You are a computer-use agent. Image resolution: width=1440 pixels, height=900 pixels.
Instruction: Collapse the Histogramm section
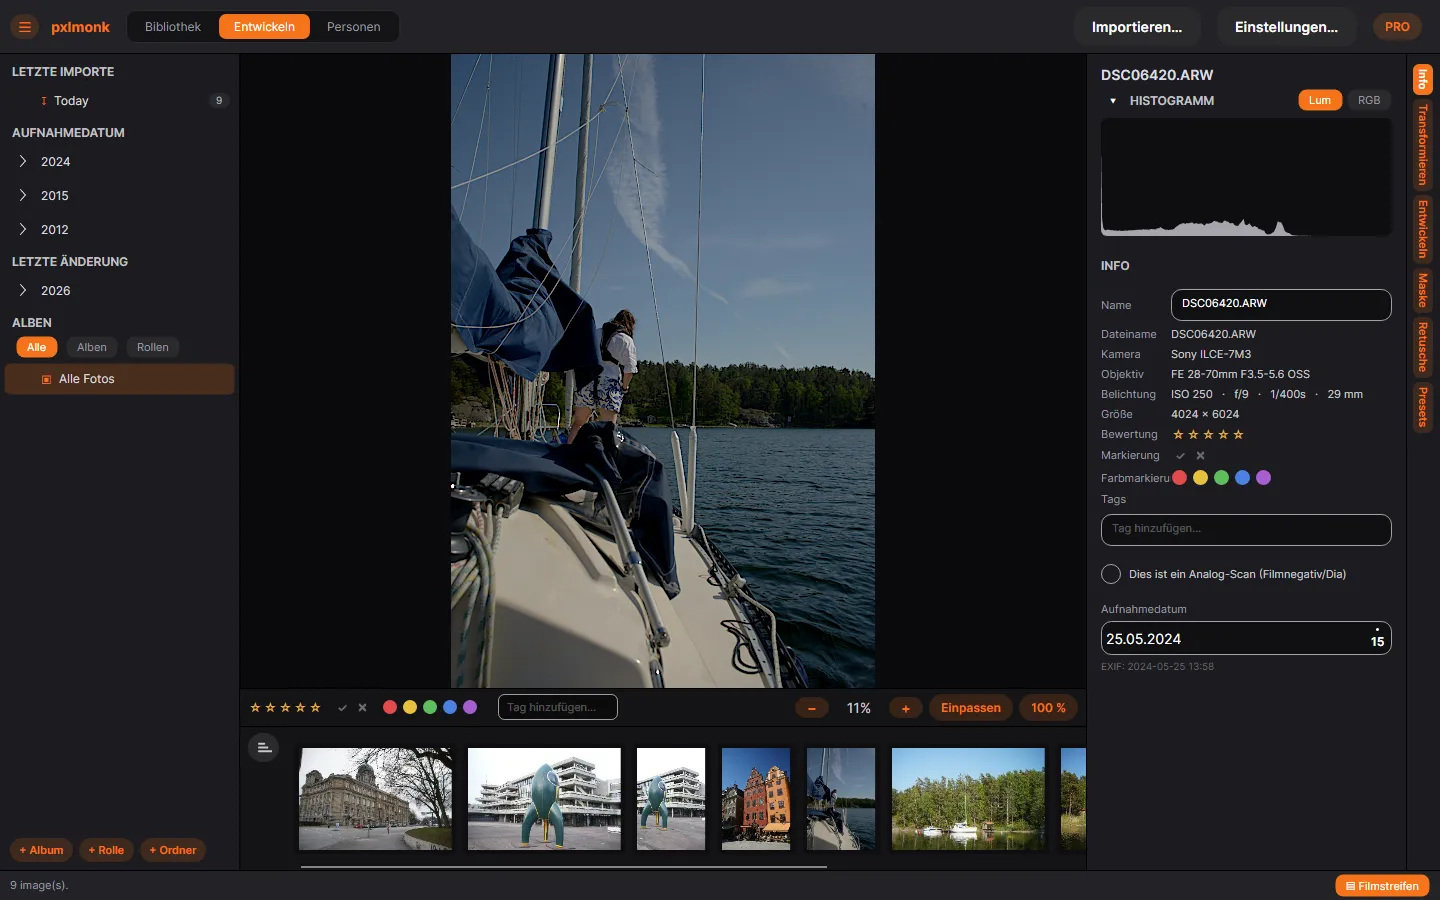(x=1113, y=101)
